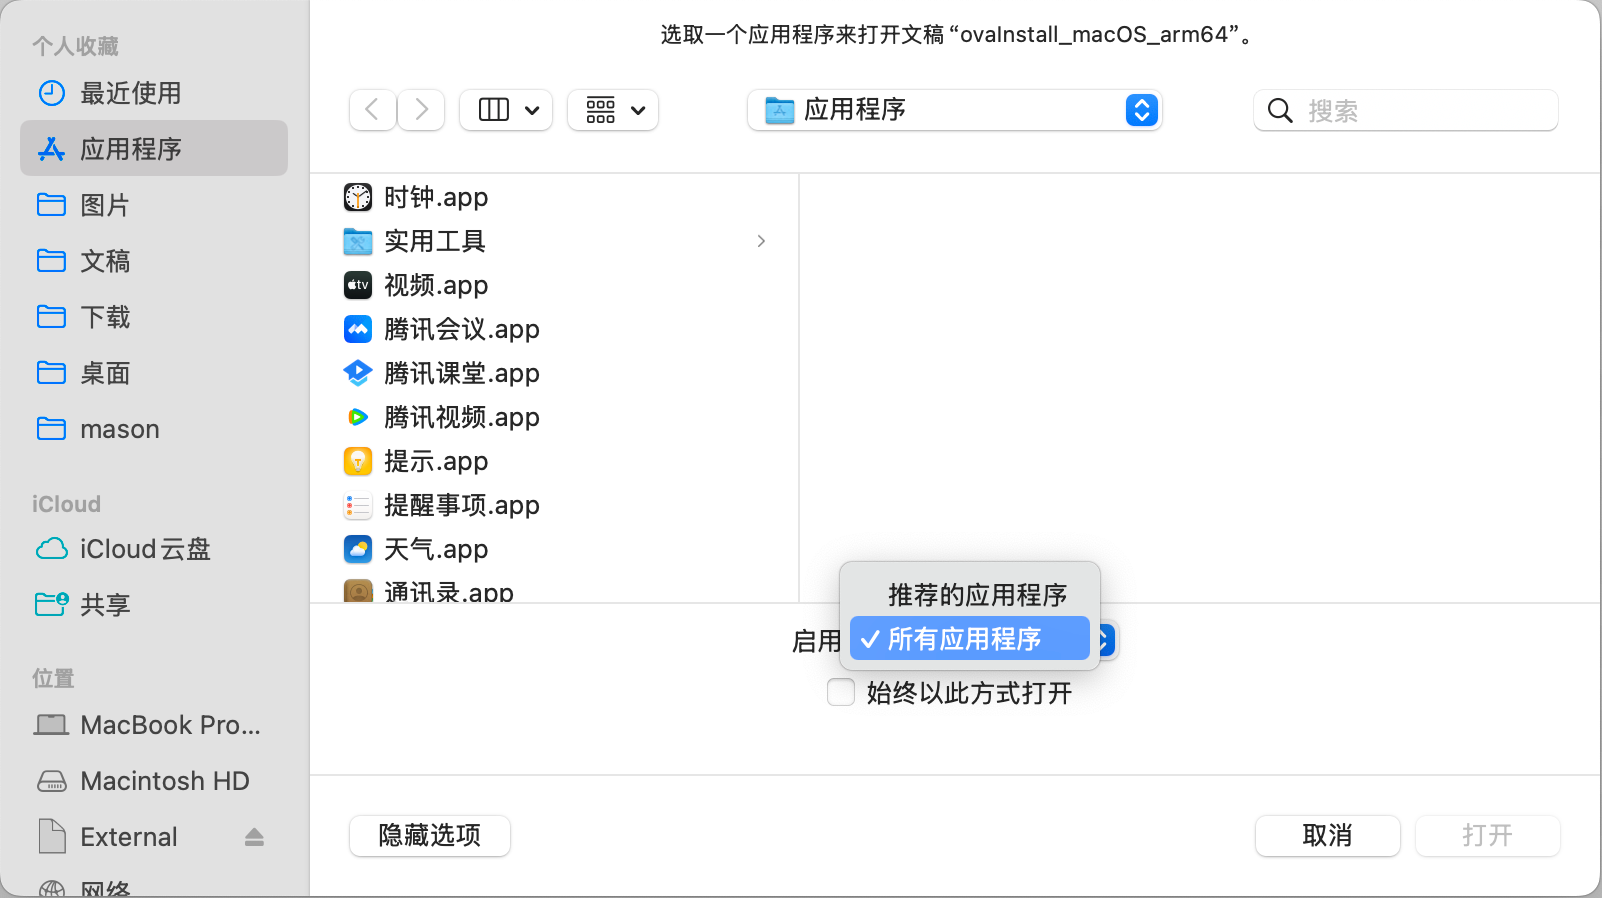The image size is (1602, 898).
Task: Click the 时钟.app clock icon
Action: 358,197
